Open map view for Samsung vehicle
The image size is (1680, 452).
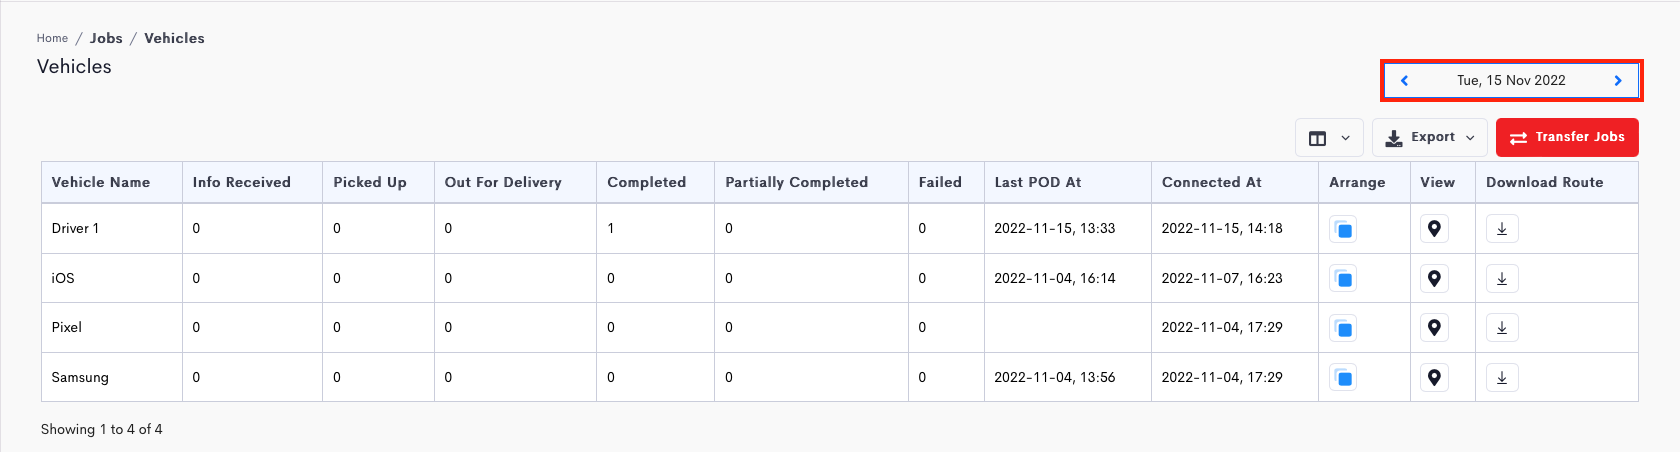coord(1434,378)
